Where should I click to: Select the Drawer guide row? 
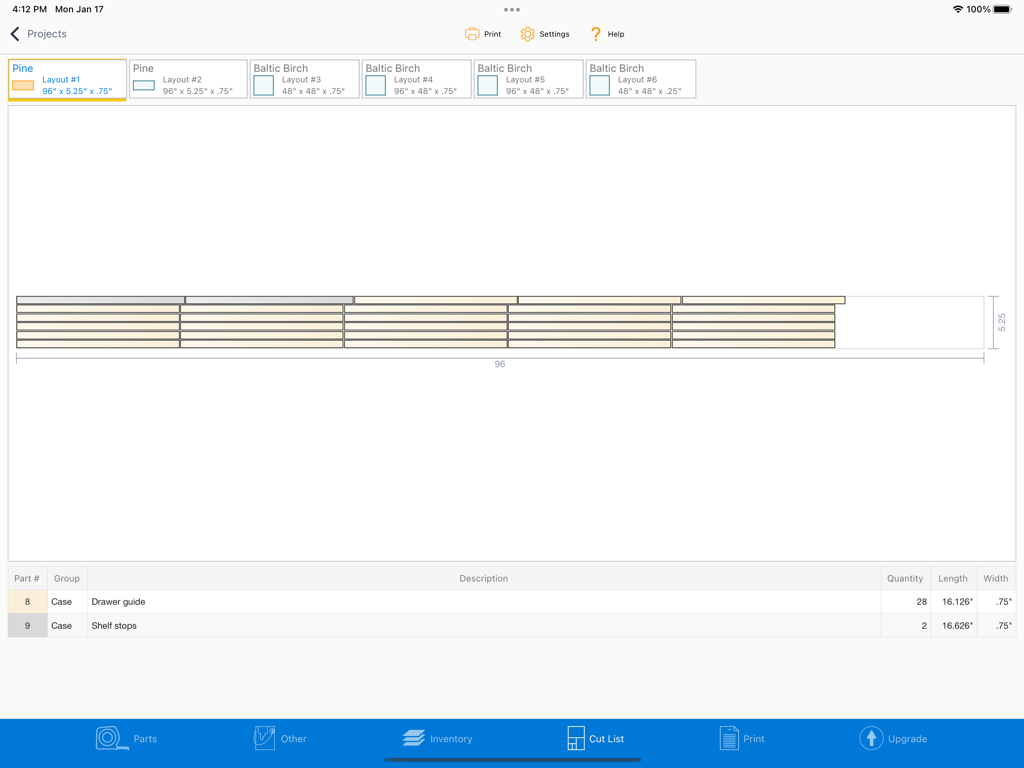400,602
